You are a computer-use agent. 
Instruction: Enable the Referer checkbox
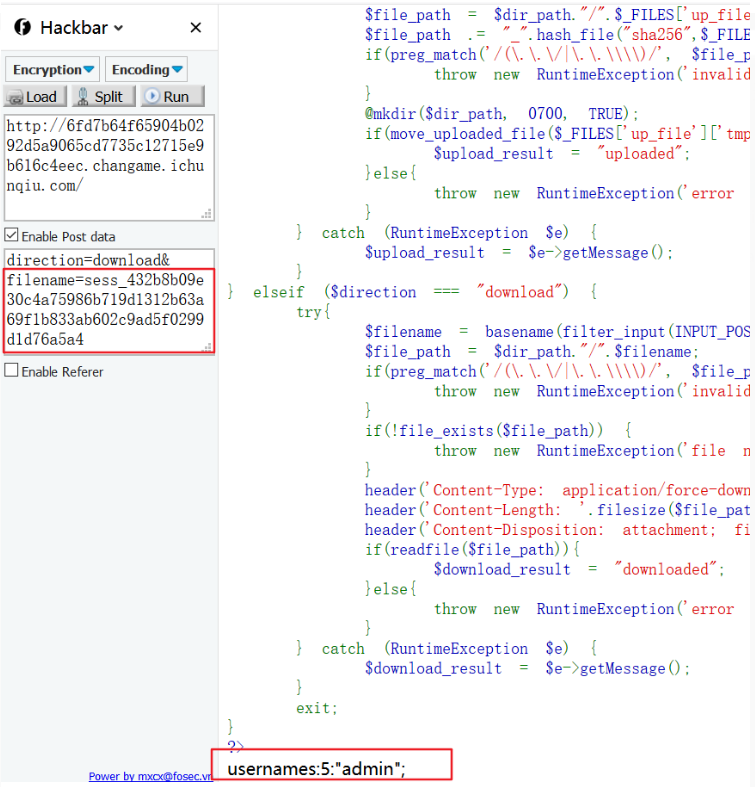(x=12, y=371)
